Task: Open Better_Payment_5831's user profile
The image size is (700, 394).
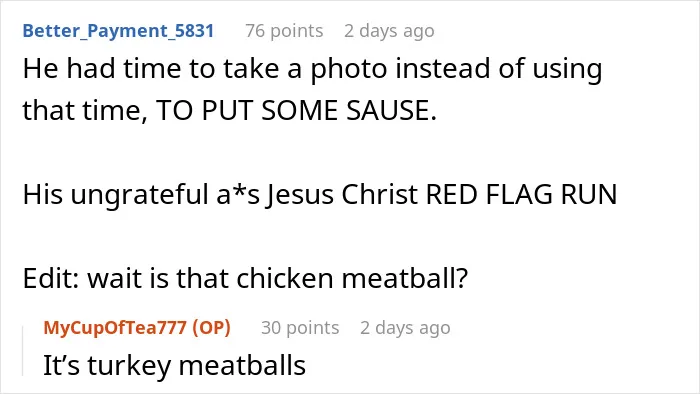Action: pyautogui.click(x=118, y=31)
